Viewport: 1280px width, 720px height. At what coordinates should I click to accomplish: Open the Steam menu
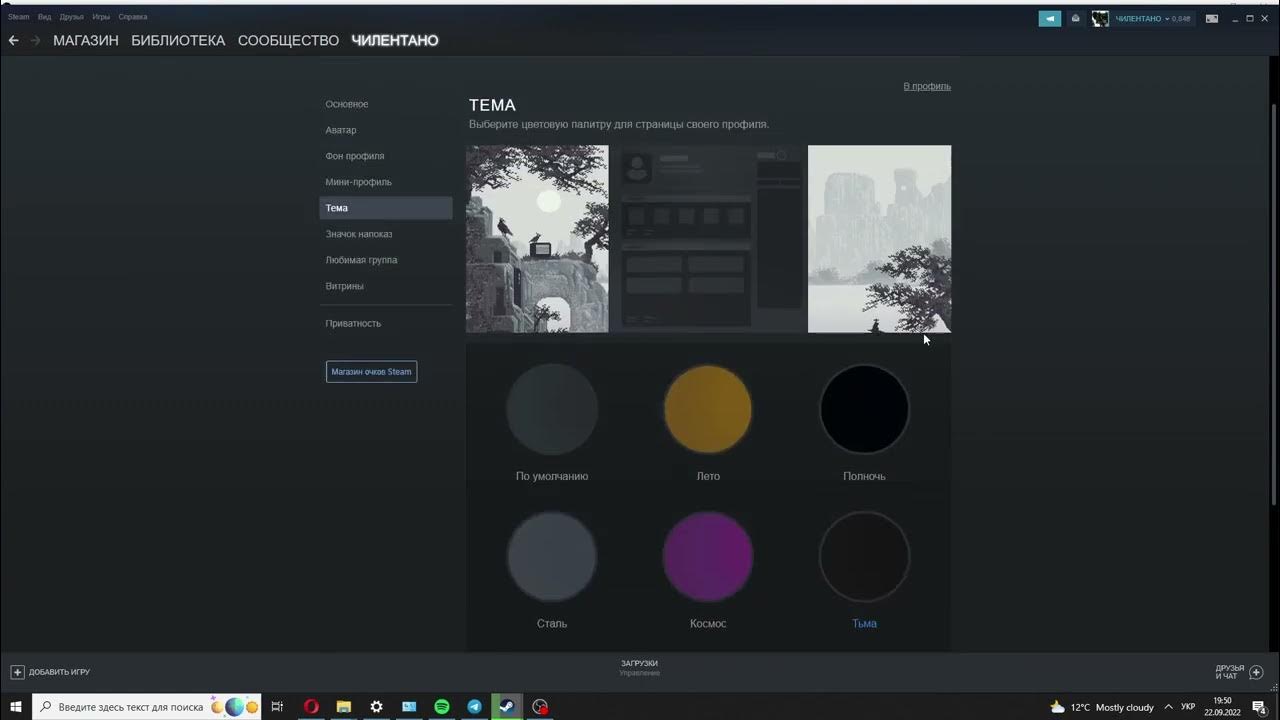[19, 17]
